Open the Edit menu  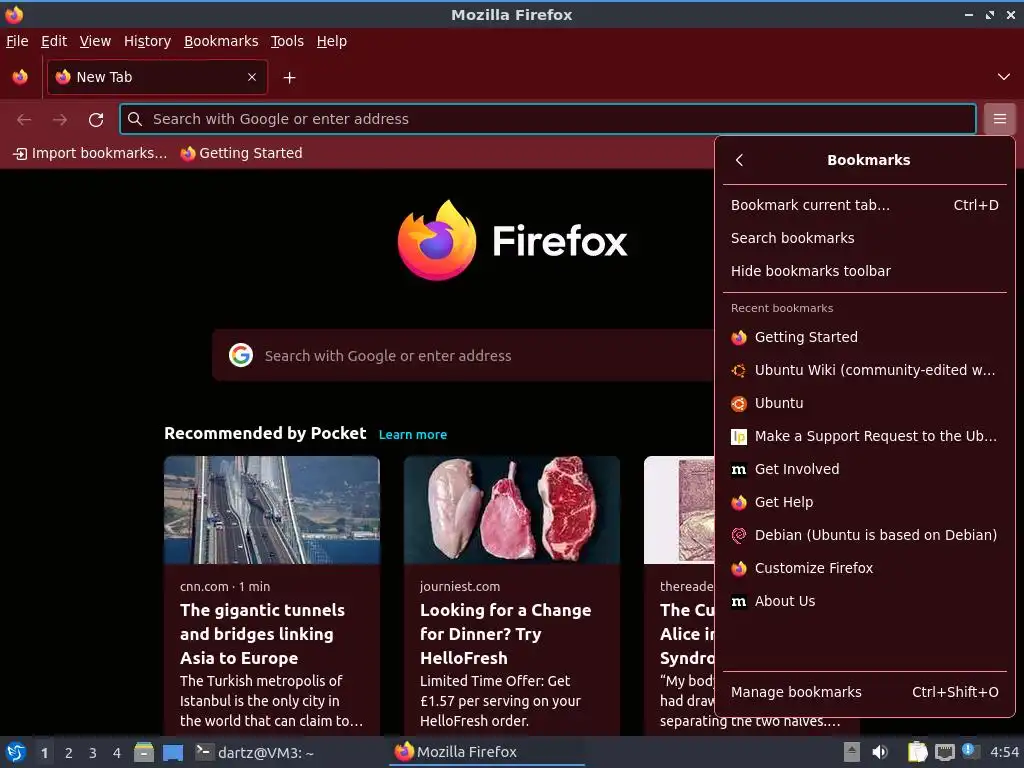tap(54, 41)
